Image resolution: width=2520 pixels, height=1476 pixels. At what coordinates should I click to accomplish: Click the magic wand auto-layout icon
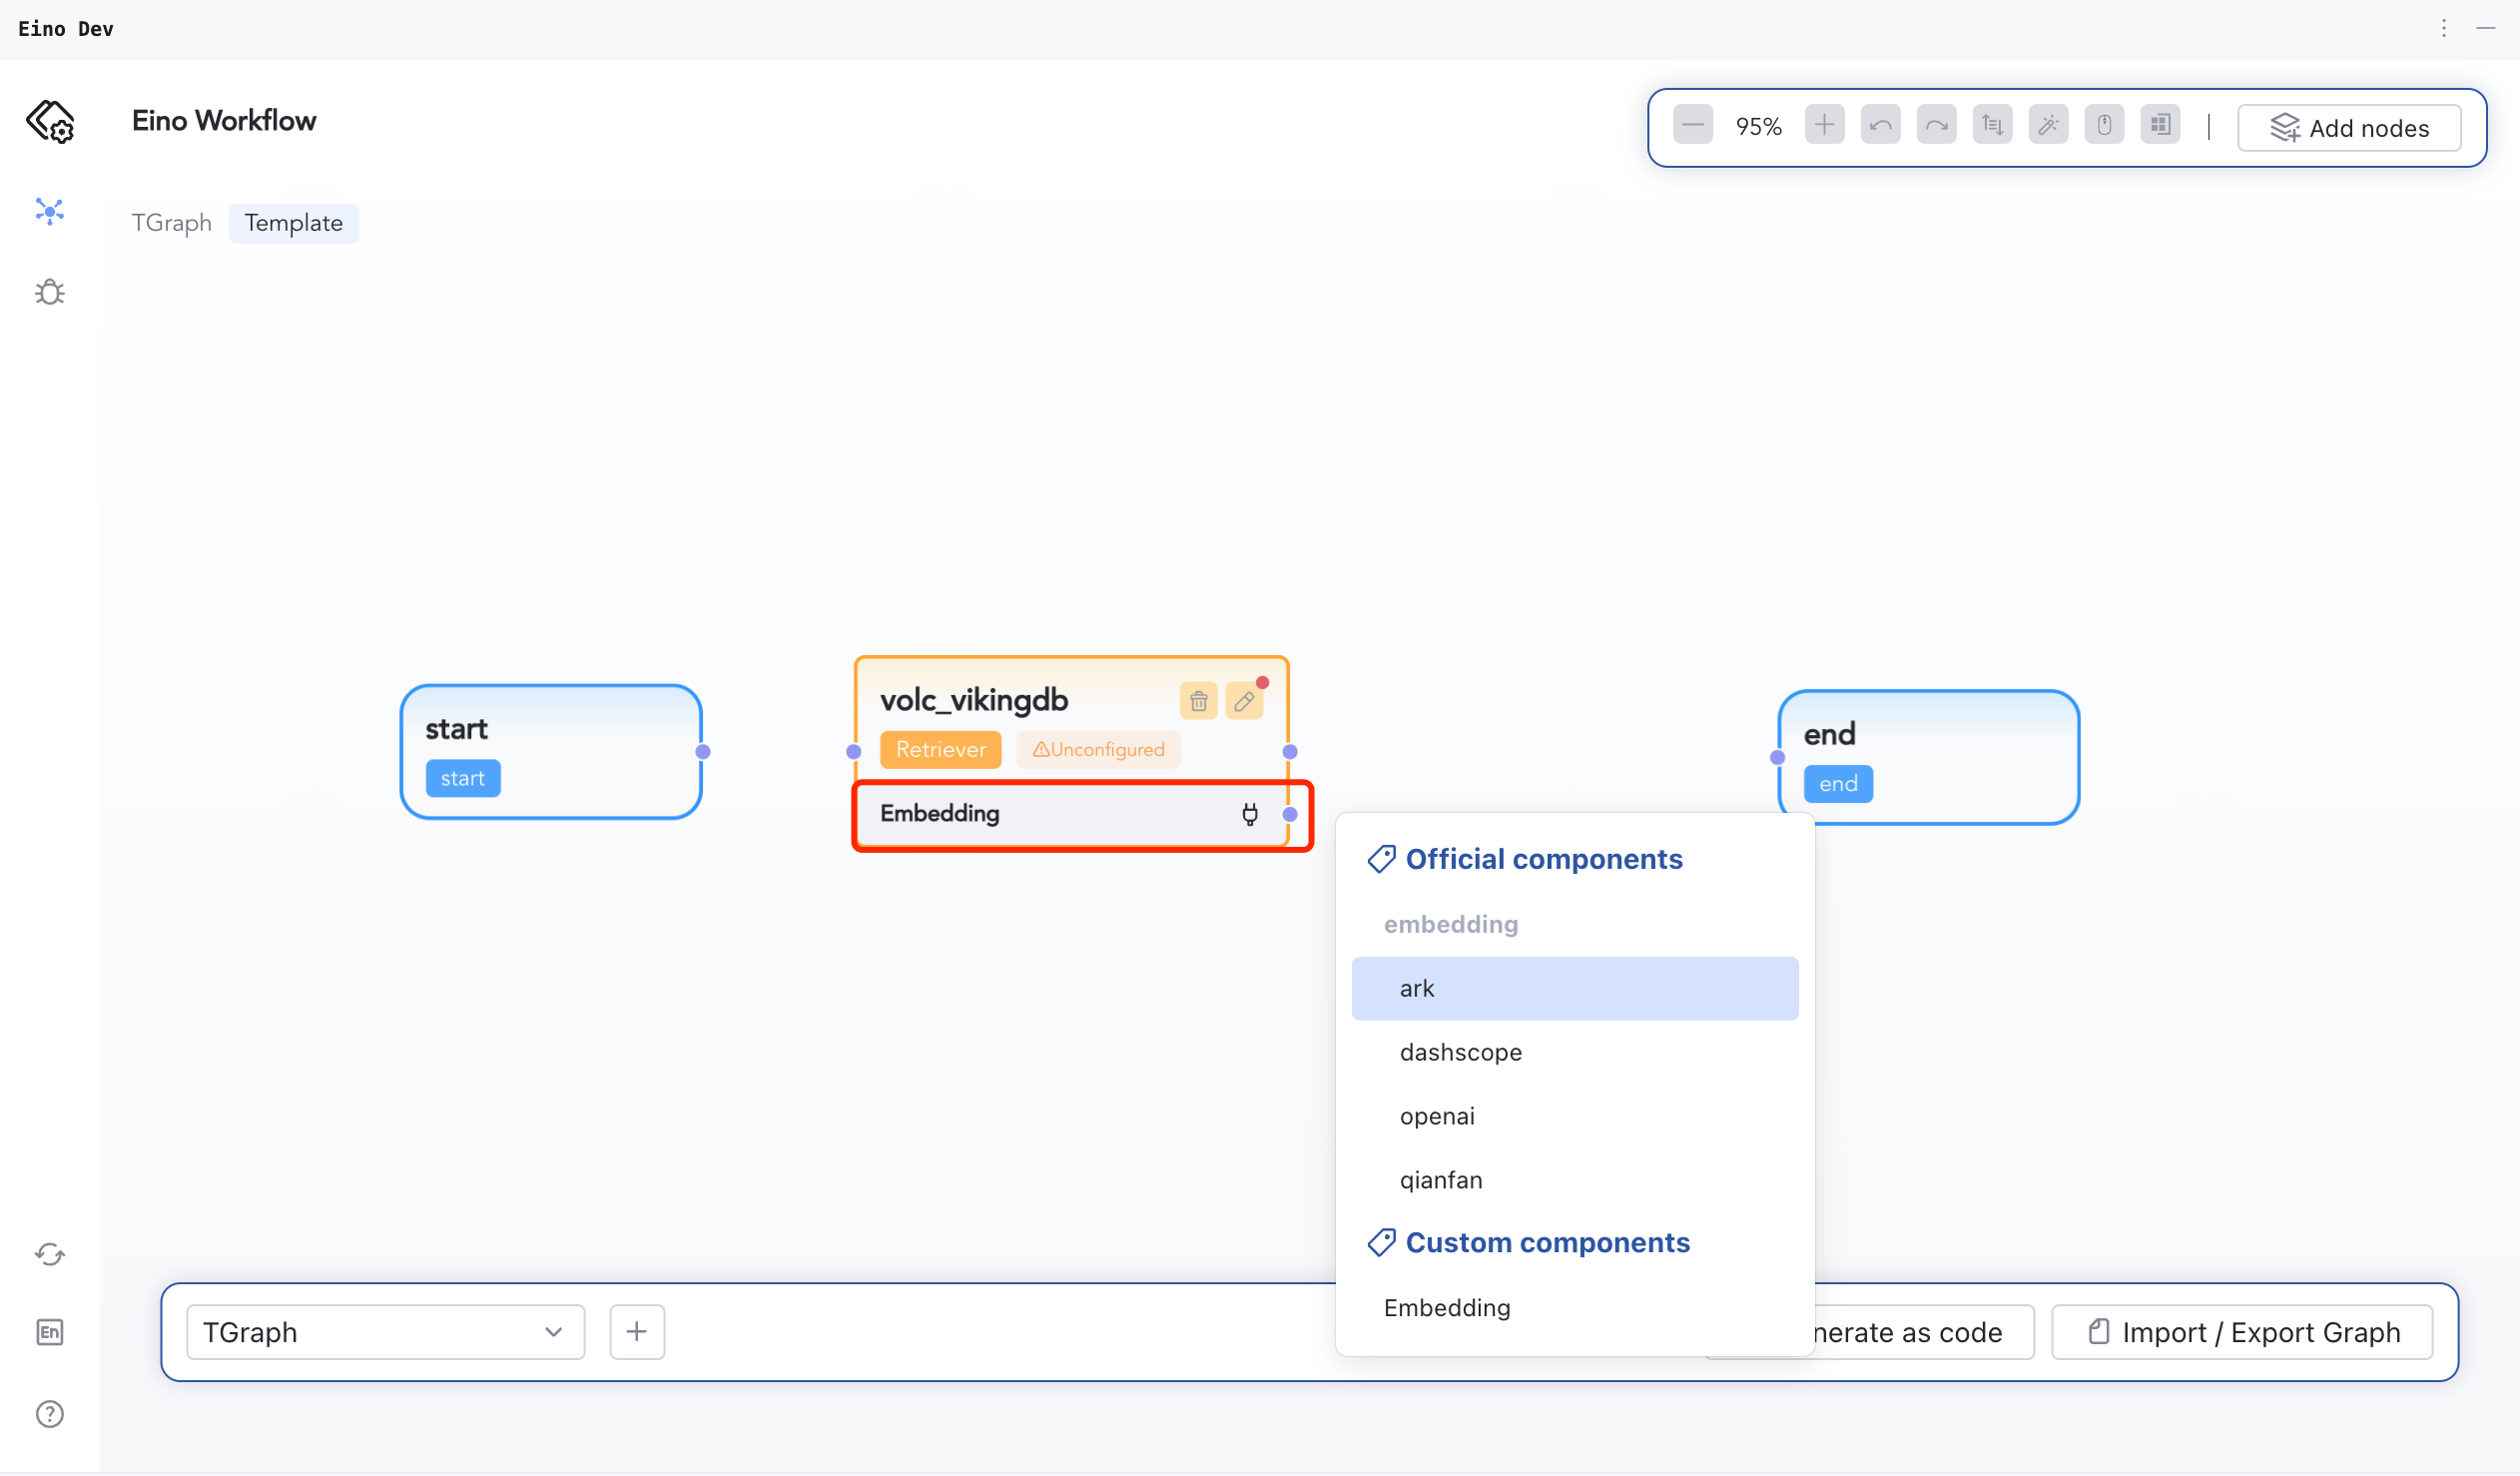pos(2048,126)
